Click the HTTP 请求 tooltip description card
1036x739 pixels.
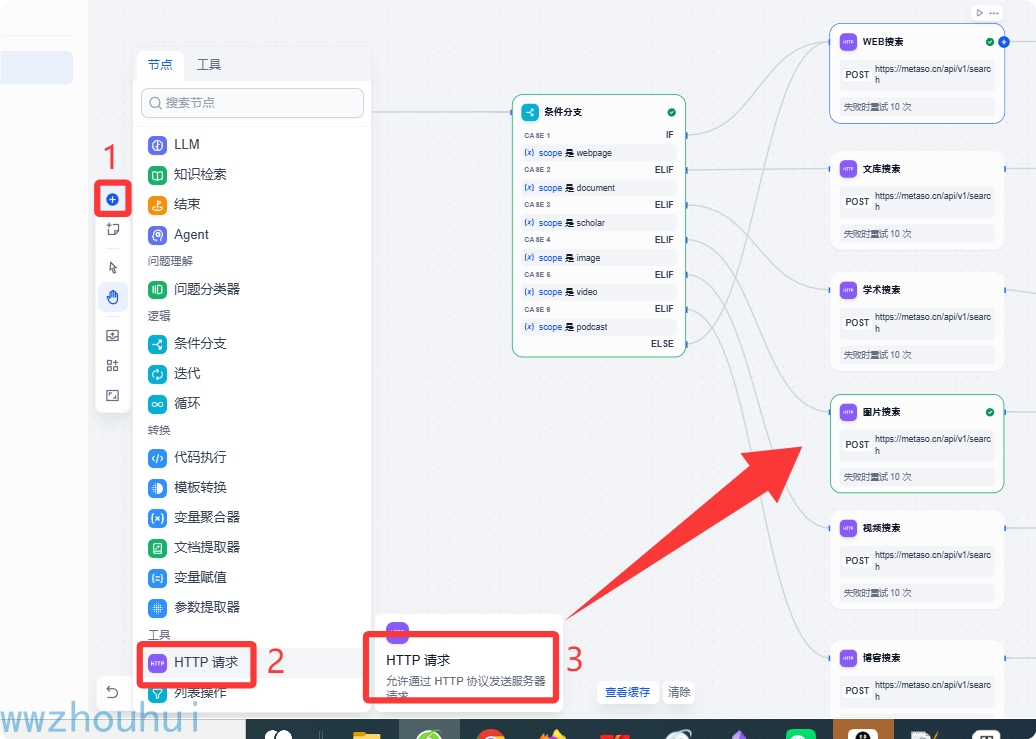point(468,664)
